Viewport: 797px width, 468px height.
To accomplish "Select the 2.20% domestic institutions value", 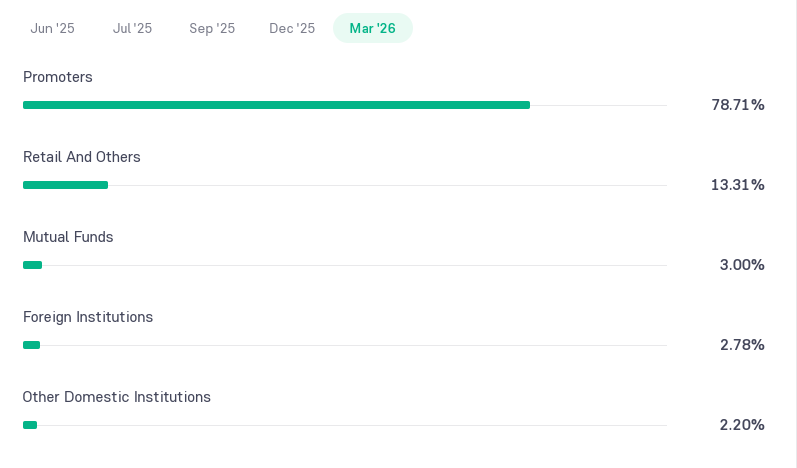I will coord(742,425).
